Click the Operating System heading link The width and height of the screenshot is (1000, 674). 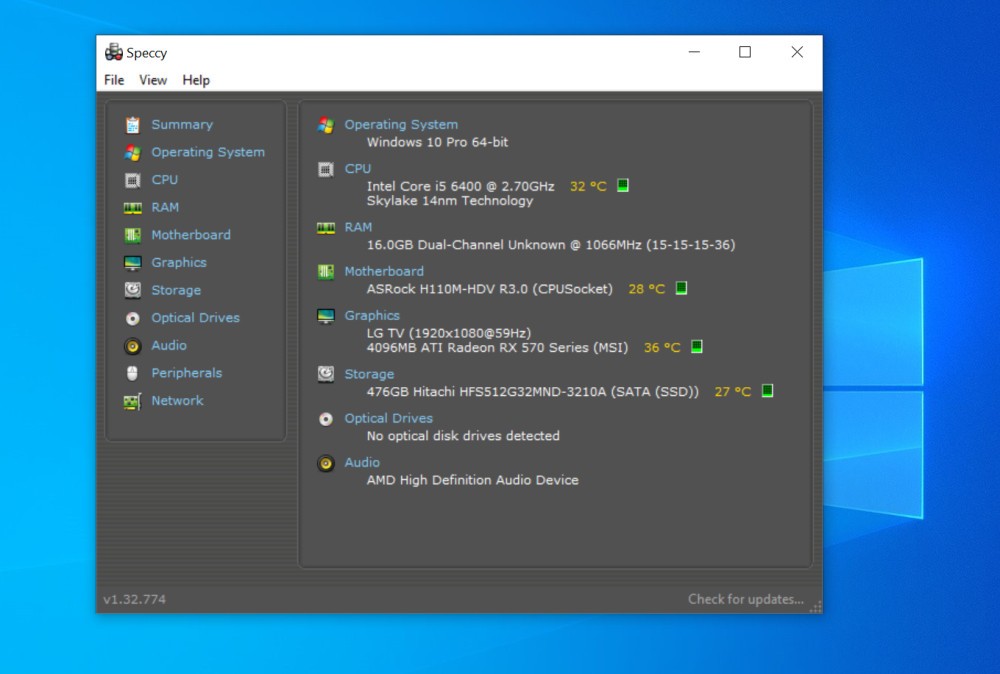click(x=401, y=125)
